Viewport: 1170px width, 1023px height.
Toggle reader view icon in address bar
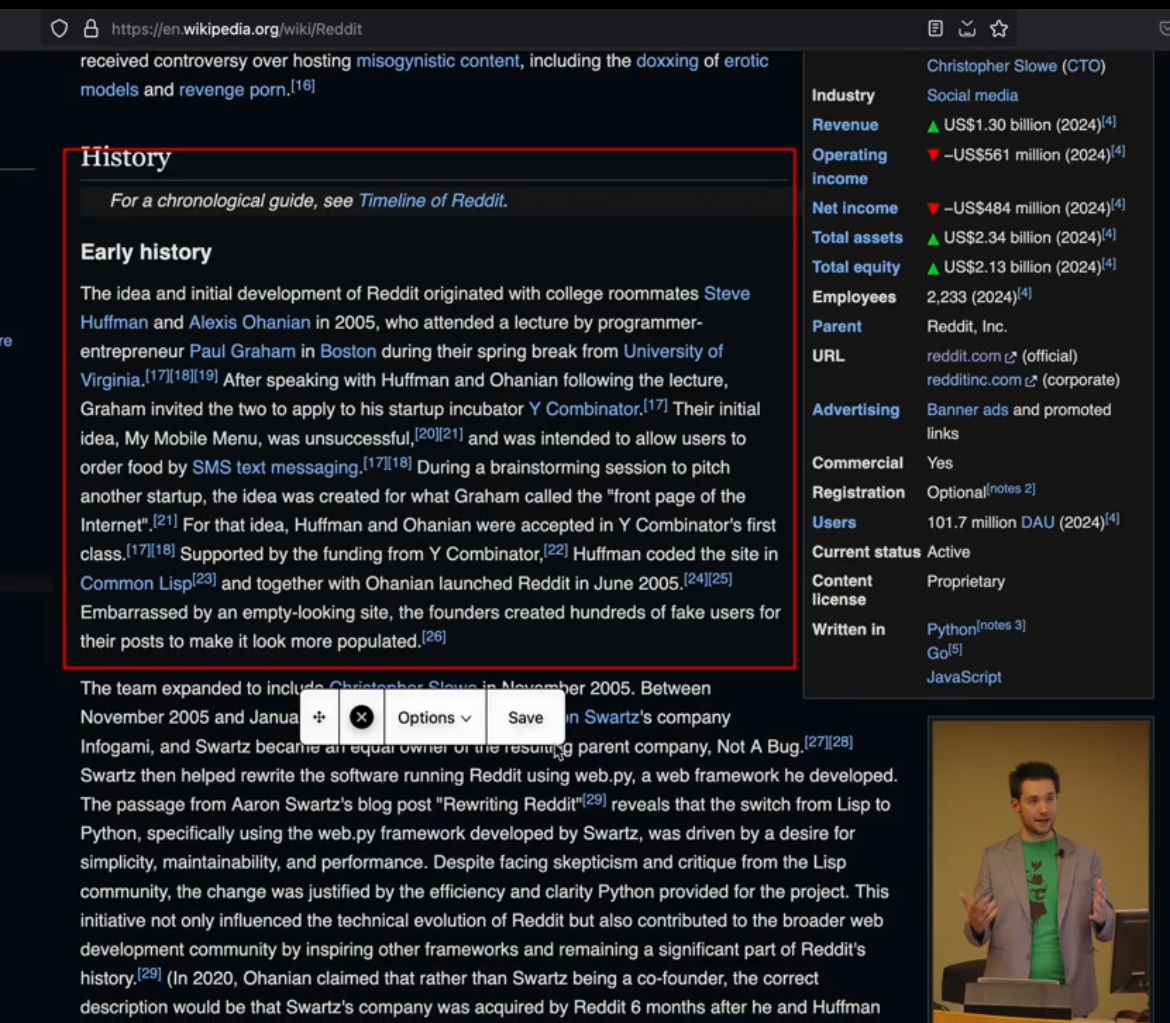(935, 29)
